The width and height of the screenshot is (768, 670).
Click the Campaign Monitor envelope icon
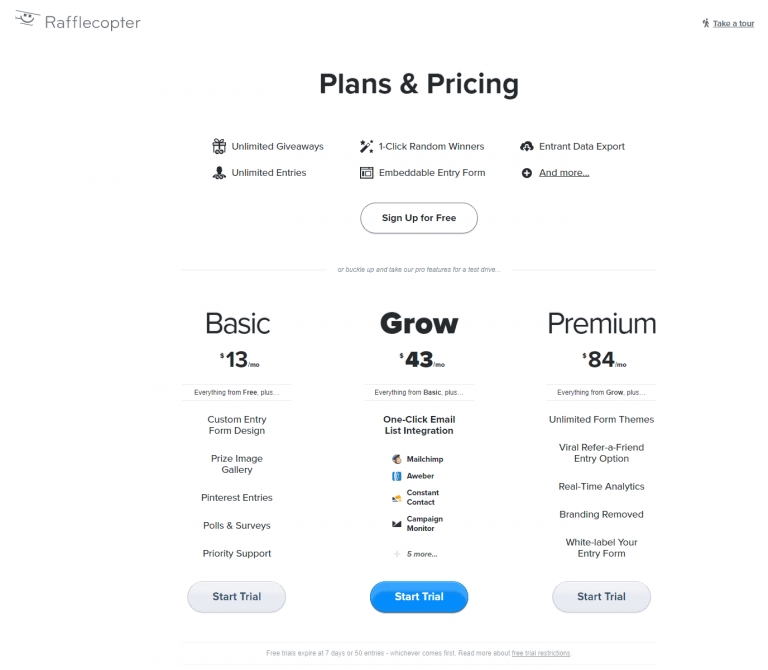(397, 524)
